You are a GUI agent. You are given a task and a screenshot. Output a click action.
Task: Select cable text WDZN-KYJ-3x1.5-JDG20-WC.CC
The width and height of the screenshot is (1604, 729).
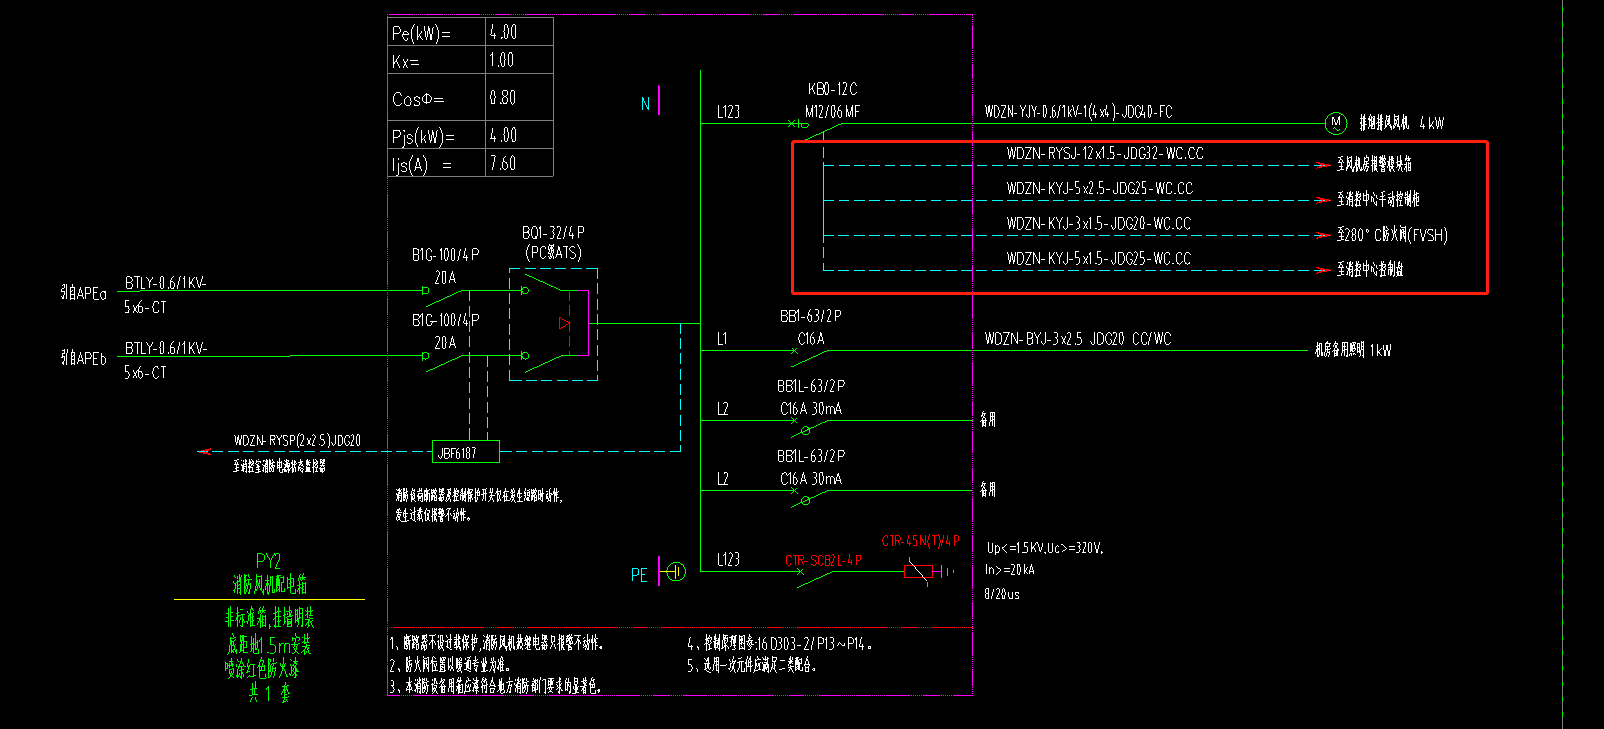tap(1098, 223)
